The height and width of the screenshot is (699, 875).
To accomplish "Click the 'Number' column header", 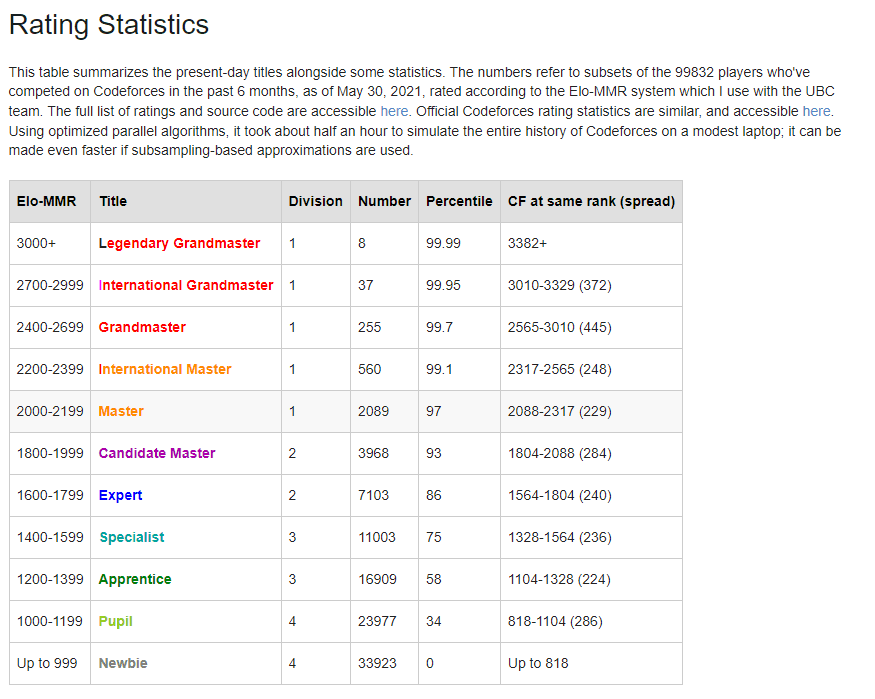I will 384,201.
